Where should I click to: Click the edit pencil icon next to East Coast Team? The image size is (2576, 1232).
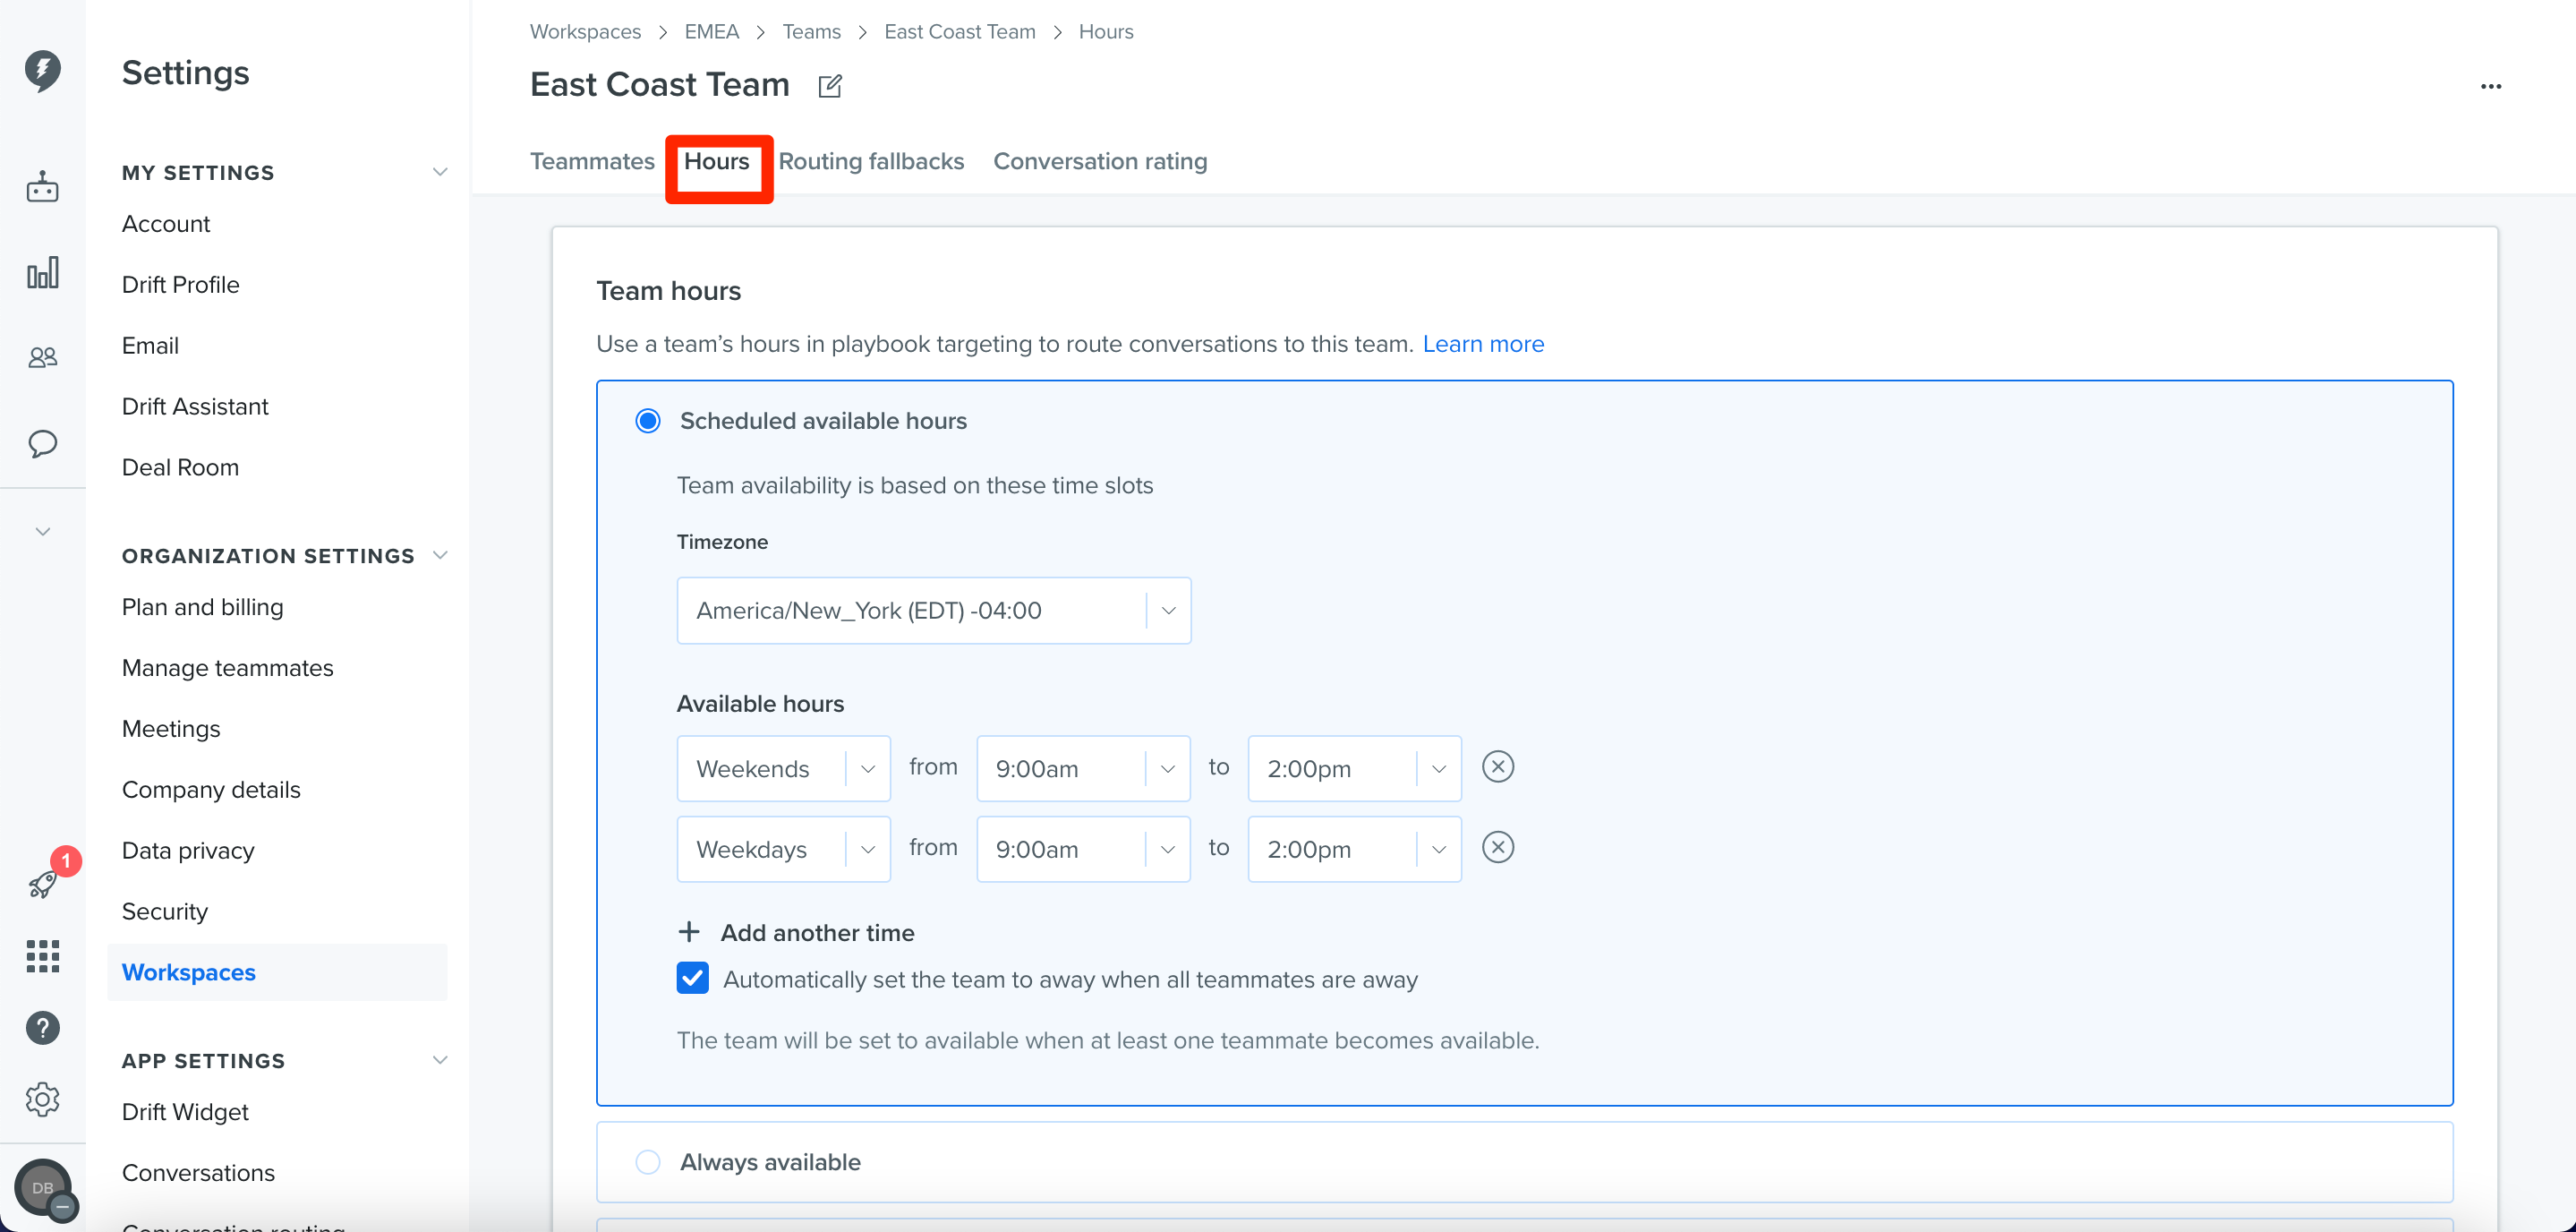click(830, 86)
